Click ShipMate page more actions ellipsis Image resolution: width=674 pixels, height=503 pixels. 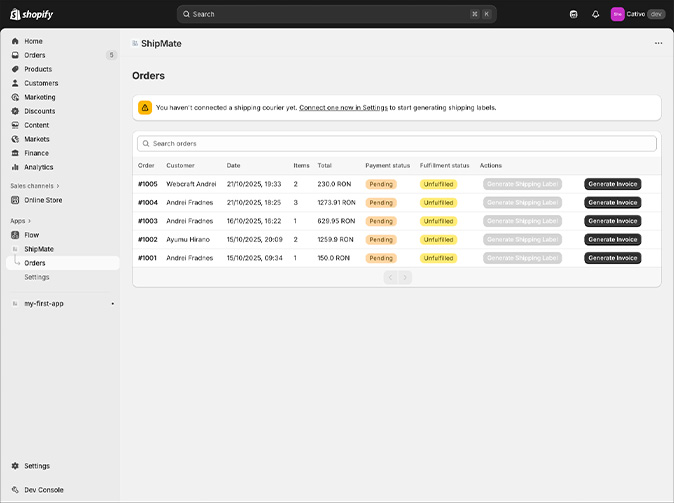point(658,43)
